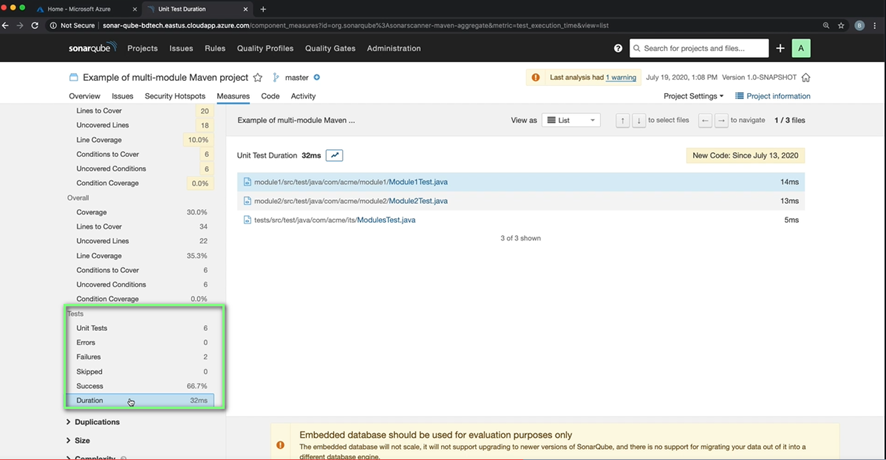Open the Projects menu
The width and height of the screenshot is (886, 460).
click(142, 48)
